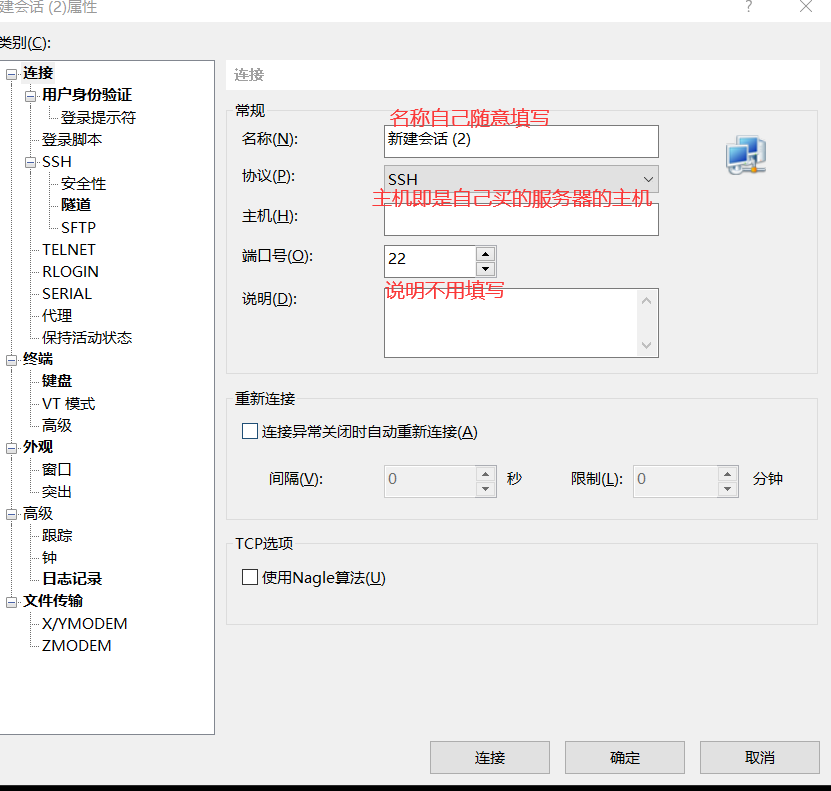Click the 取消 button
This screenshot has width=831, height=791.
(758, 757)
